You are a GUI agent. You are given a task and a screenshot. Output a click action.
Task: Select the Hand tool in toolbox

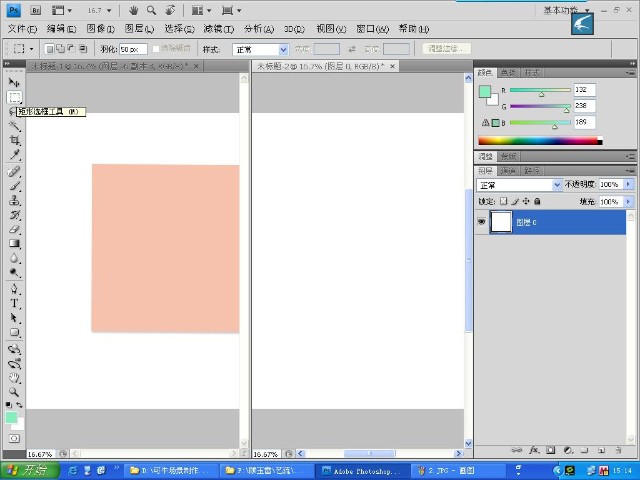14,378
